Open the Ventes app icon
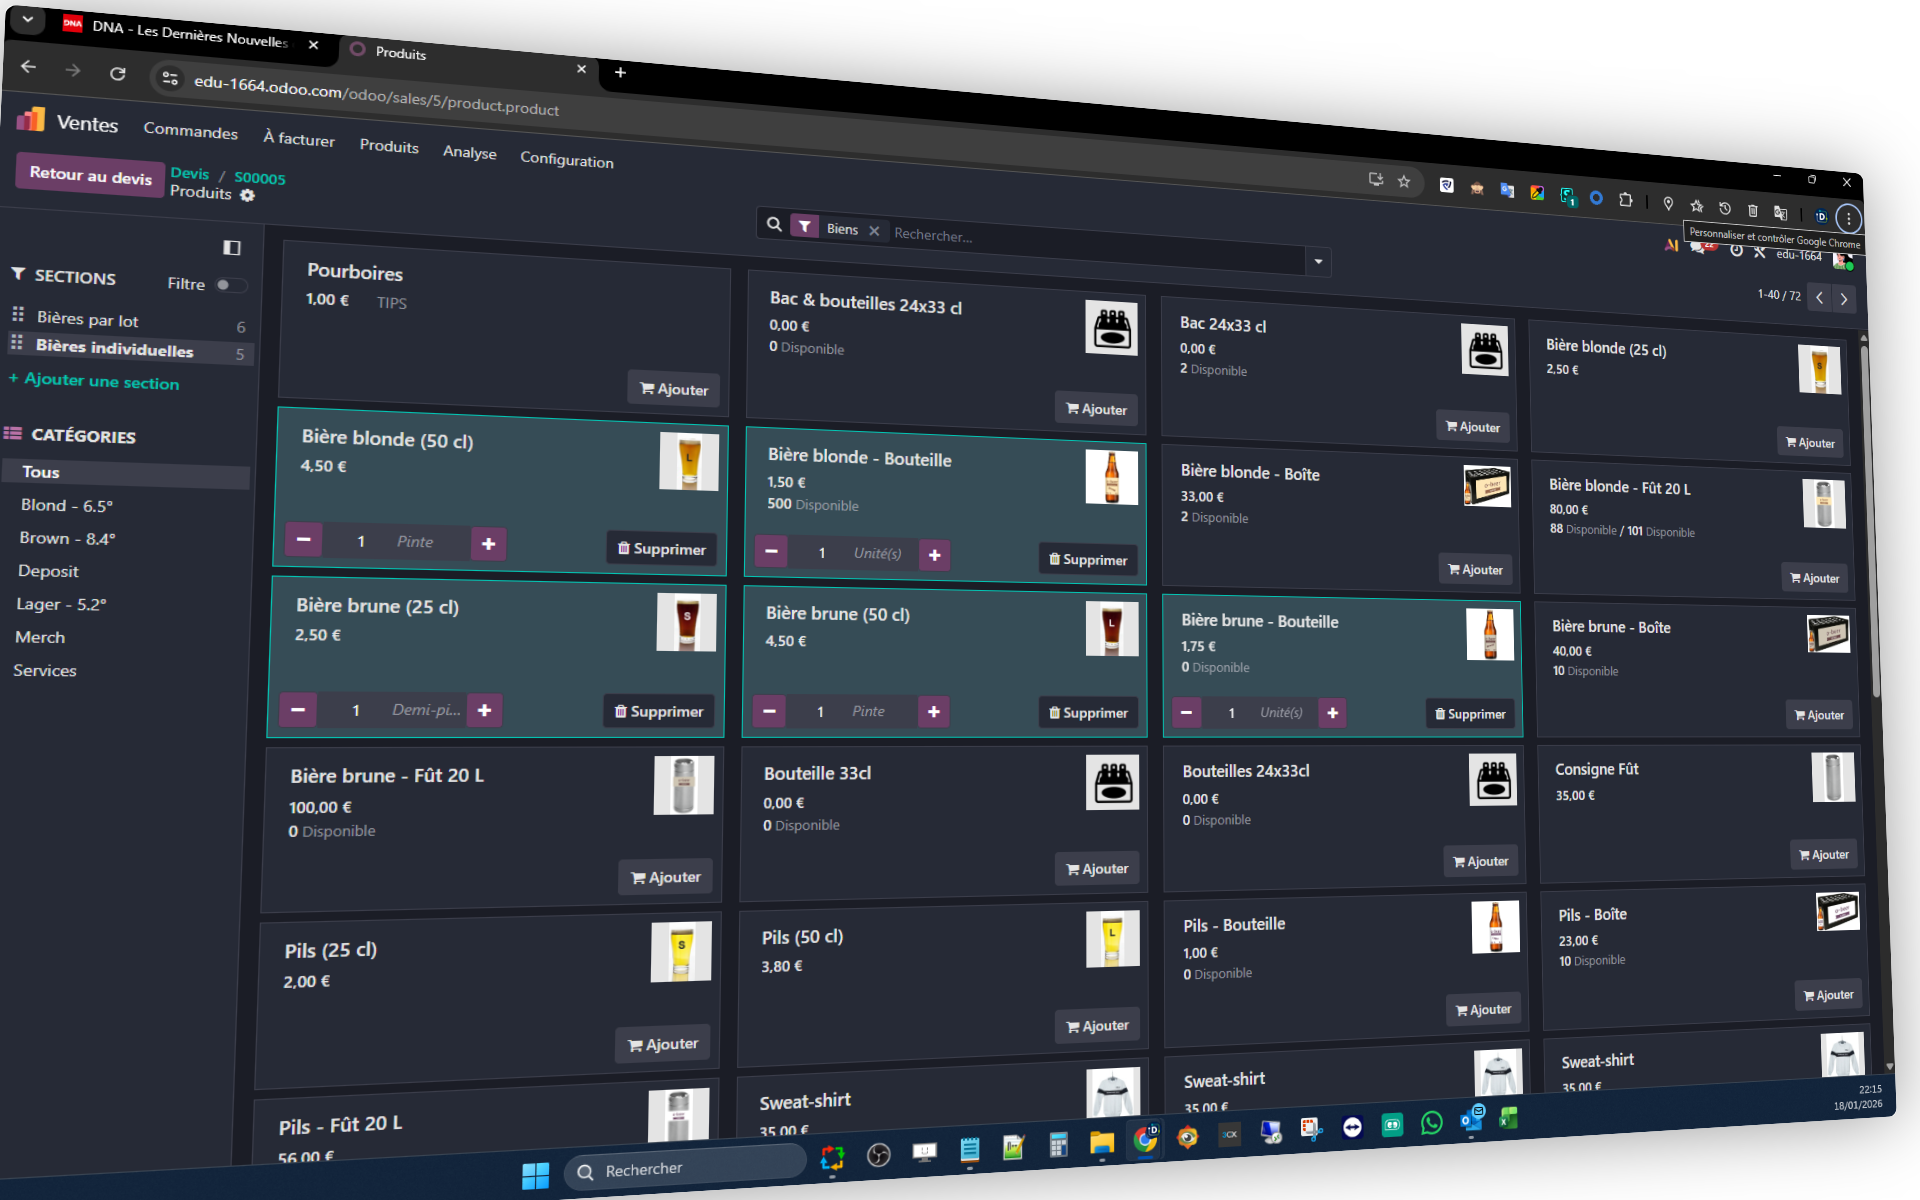 (31, 120)
